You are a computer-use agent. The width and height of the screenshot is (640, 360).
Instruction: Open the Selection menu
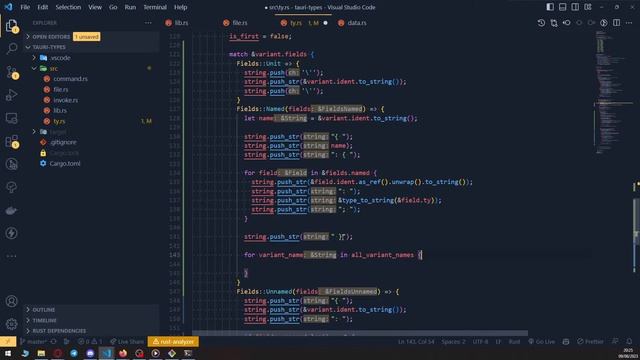tap(68, 7)
